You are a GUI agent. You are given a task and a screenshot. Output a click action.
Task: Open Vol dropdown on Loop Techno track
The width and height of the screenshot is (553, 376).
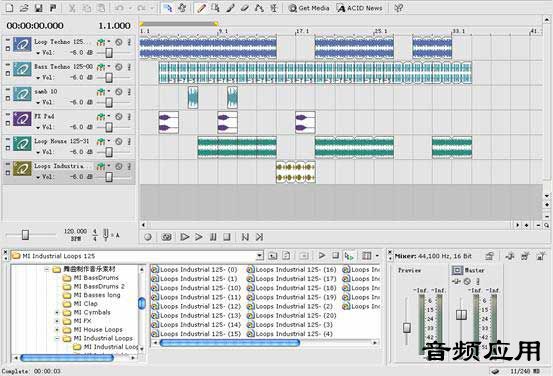[38, 53]
